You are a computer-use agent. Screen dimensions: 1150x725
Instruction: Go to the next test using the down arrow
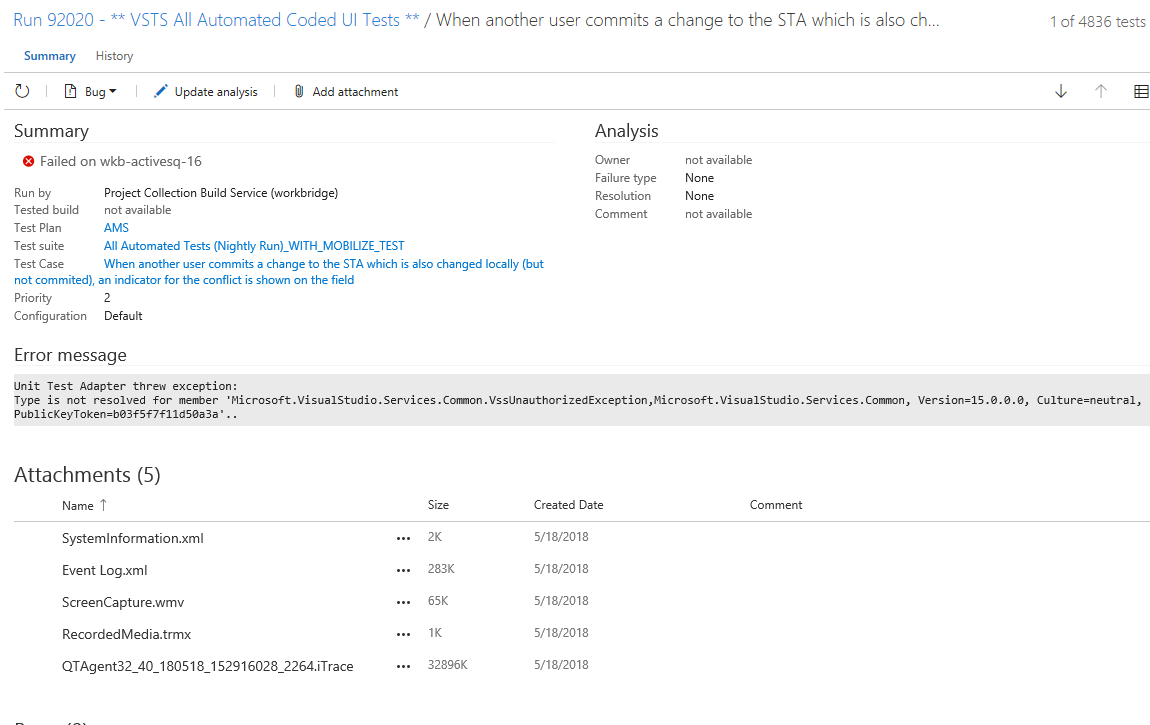[1060, 90]
